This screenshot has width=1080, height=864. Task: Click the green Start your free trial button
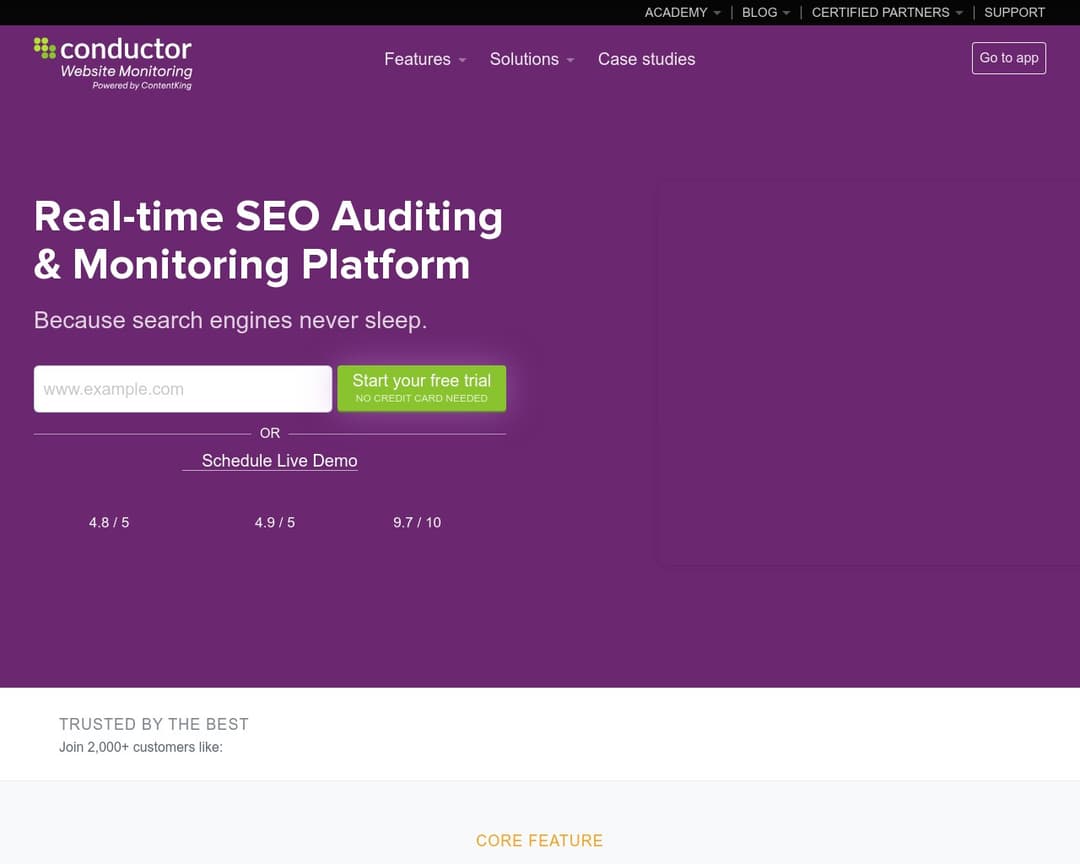pyautogui.click(x=421, y=388)
